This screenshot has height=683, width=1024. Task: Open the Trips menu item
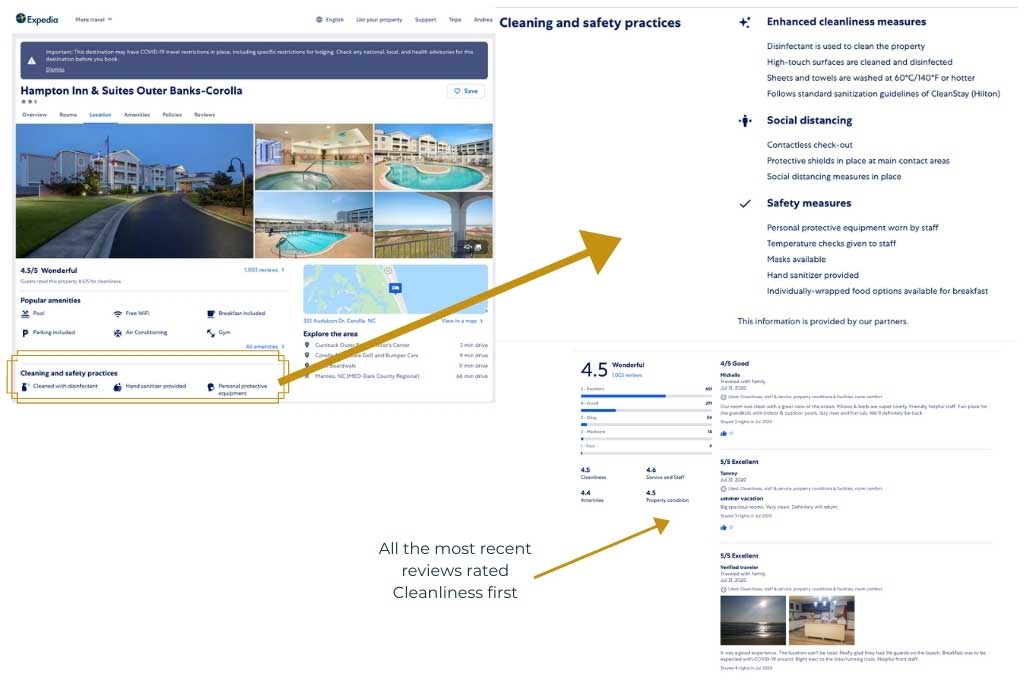click(x=455, y=20)
